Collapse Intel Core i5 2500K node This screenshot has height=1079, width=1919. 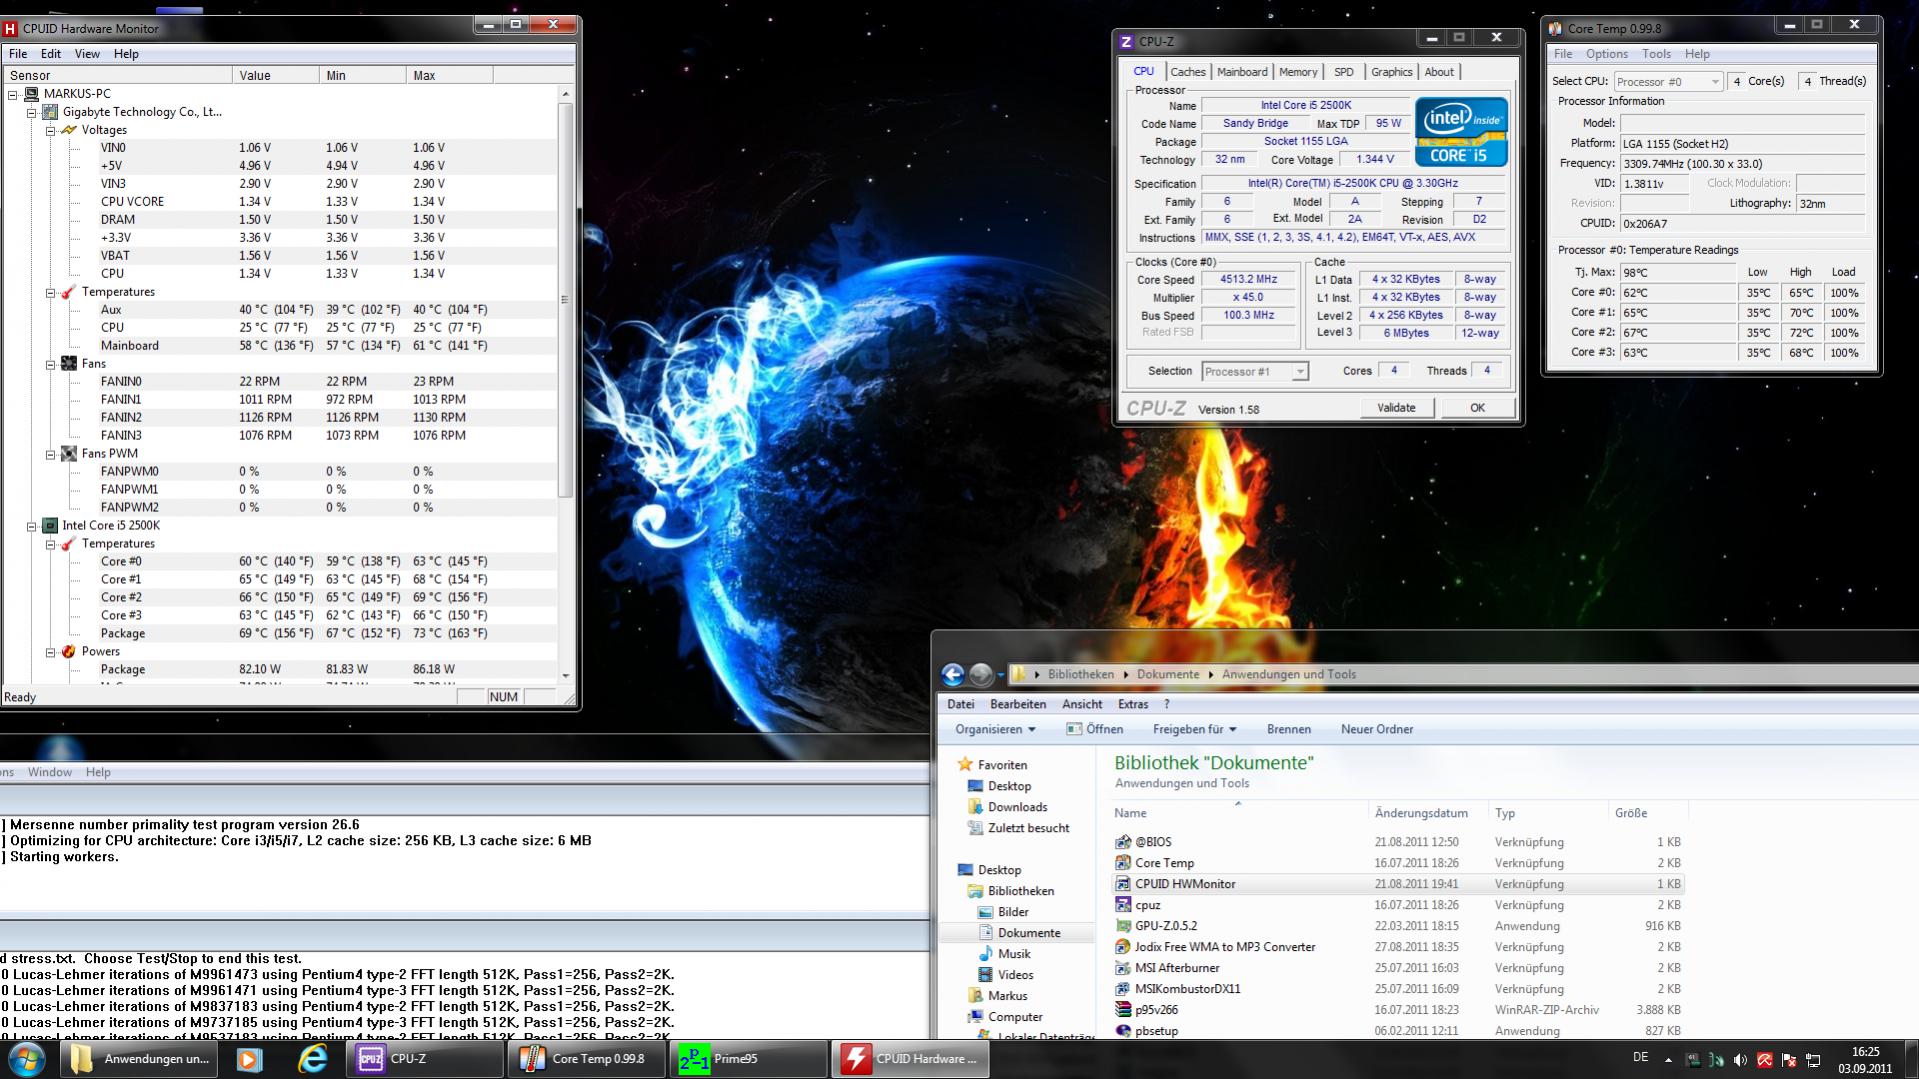[x=32, y=526]
